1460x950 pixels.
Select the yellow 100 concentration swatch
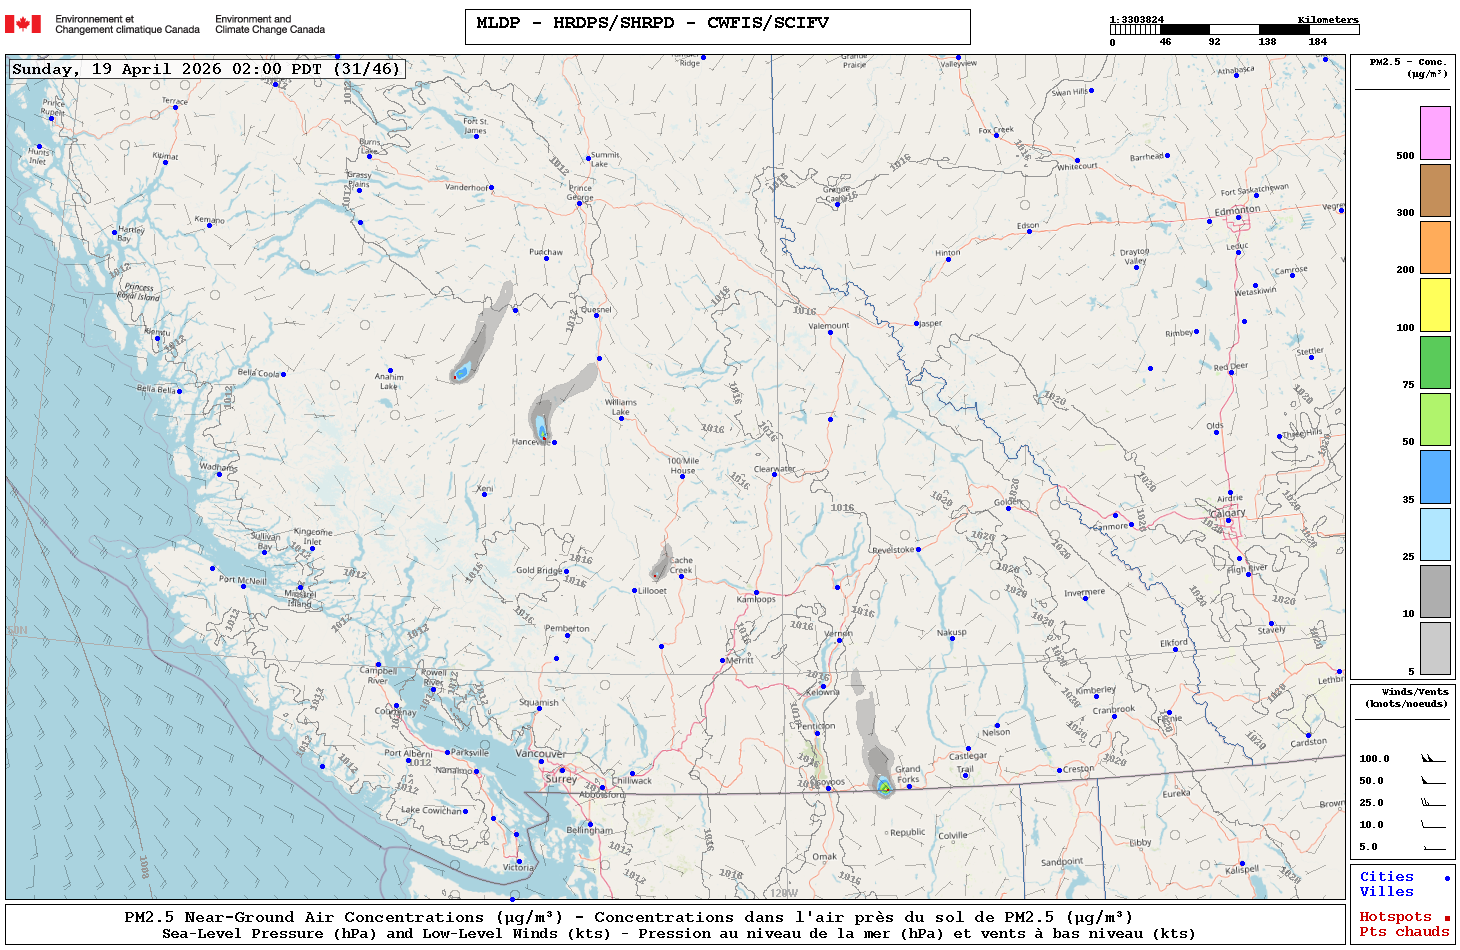(1435, 305)
